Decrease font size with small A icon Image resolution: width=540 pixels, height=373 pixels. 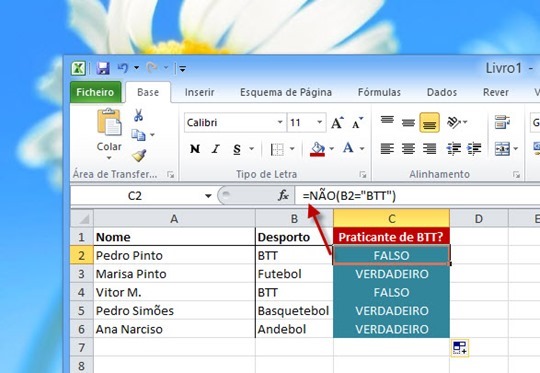[x=357, y=123]
